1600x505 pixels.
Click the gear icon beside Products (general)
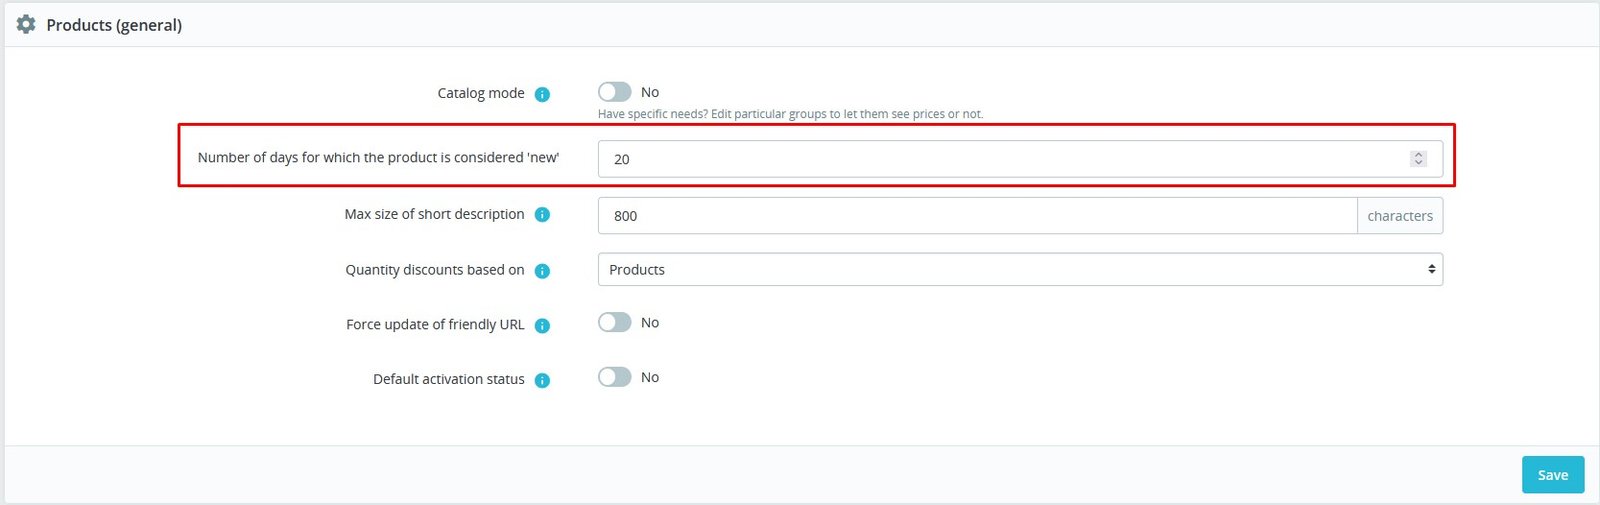26,24
